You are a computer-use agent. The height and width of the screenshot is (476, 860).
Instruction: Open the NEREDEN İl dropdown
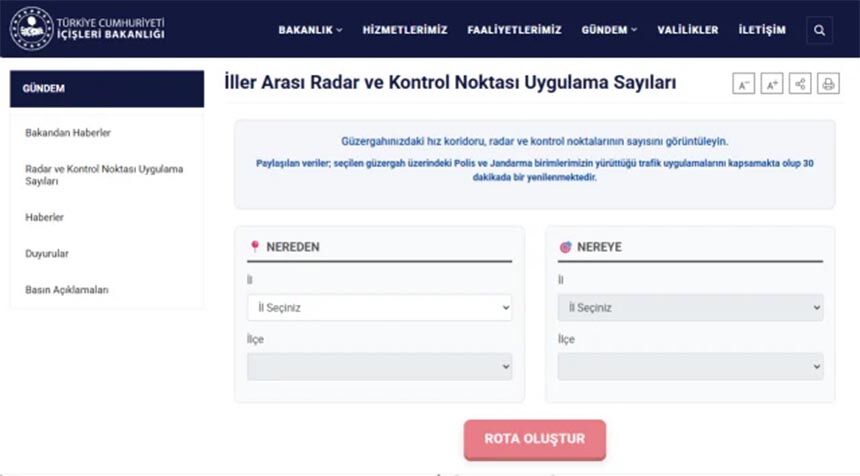click(379, 308)
